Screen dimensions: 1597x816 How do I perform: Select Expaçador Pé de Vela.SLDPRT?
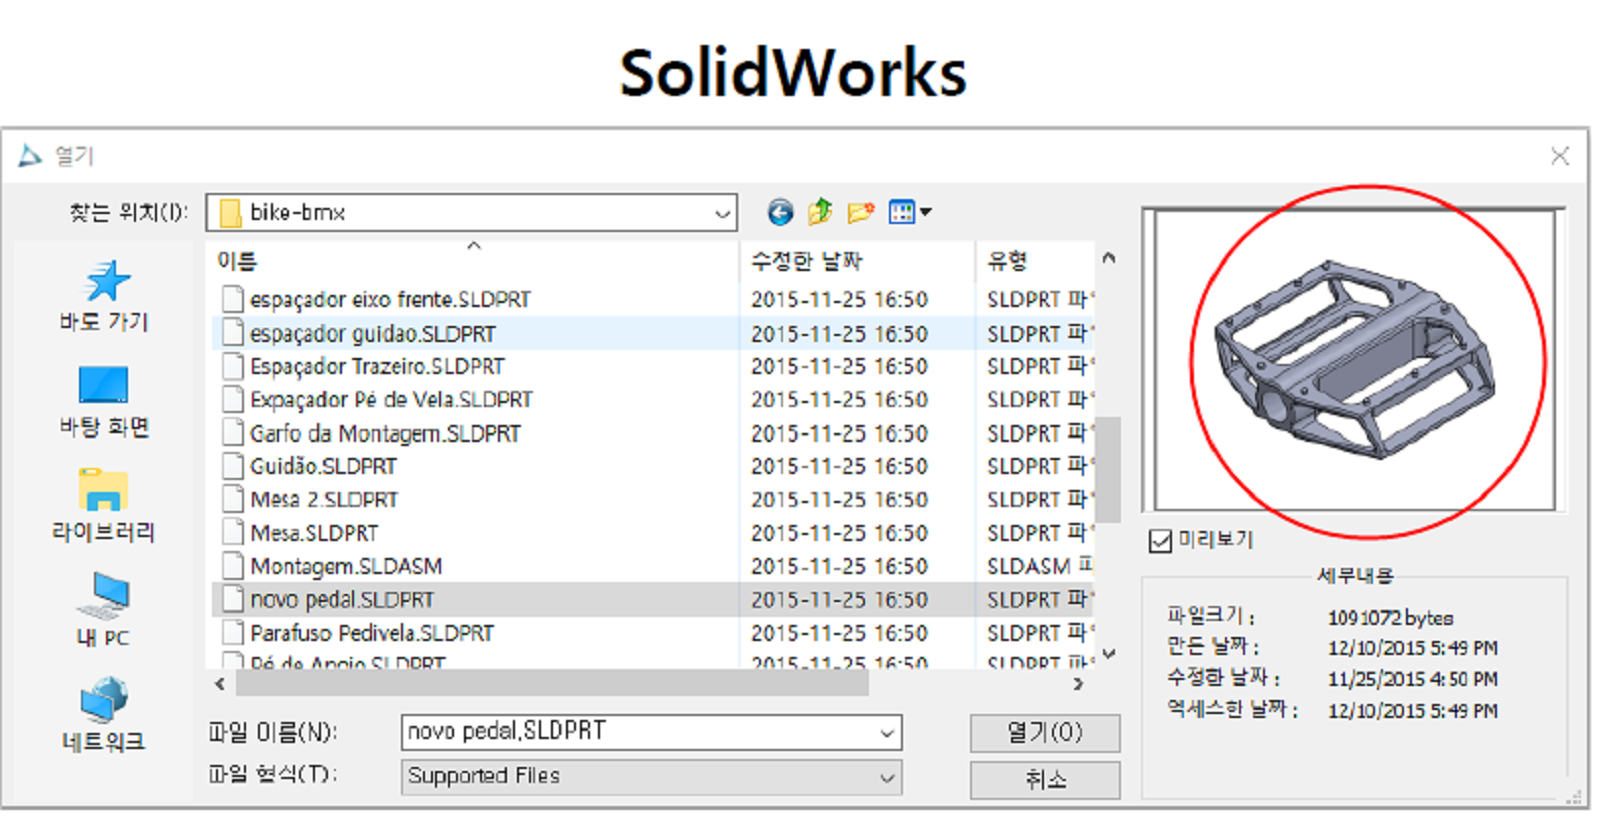391,399
